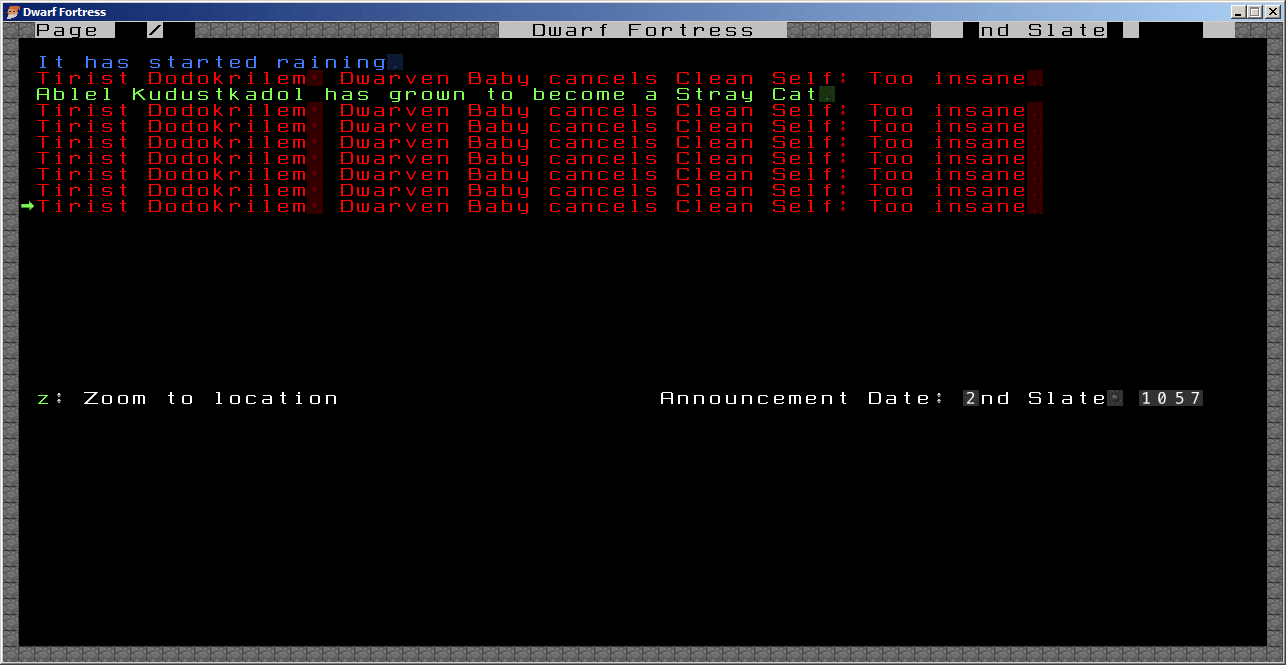Click the 'Dwarf Fortress' window title text
This screenshot has height=665, width=1286.
coord(64,12)
